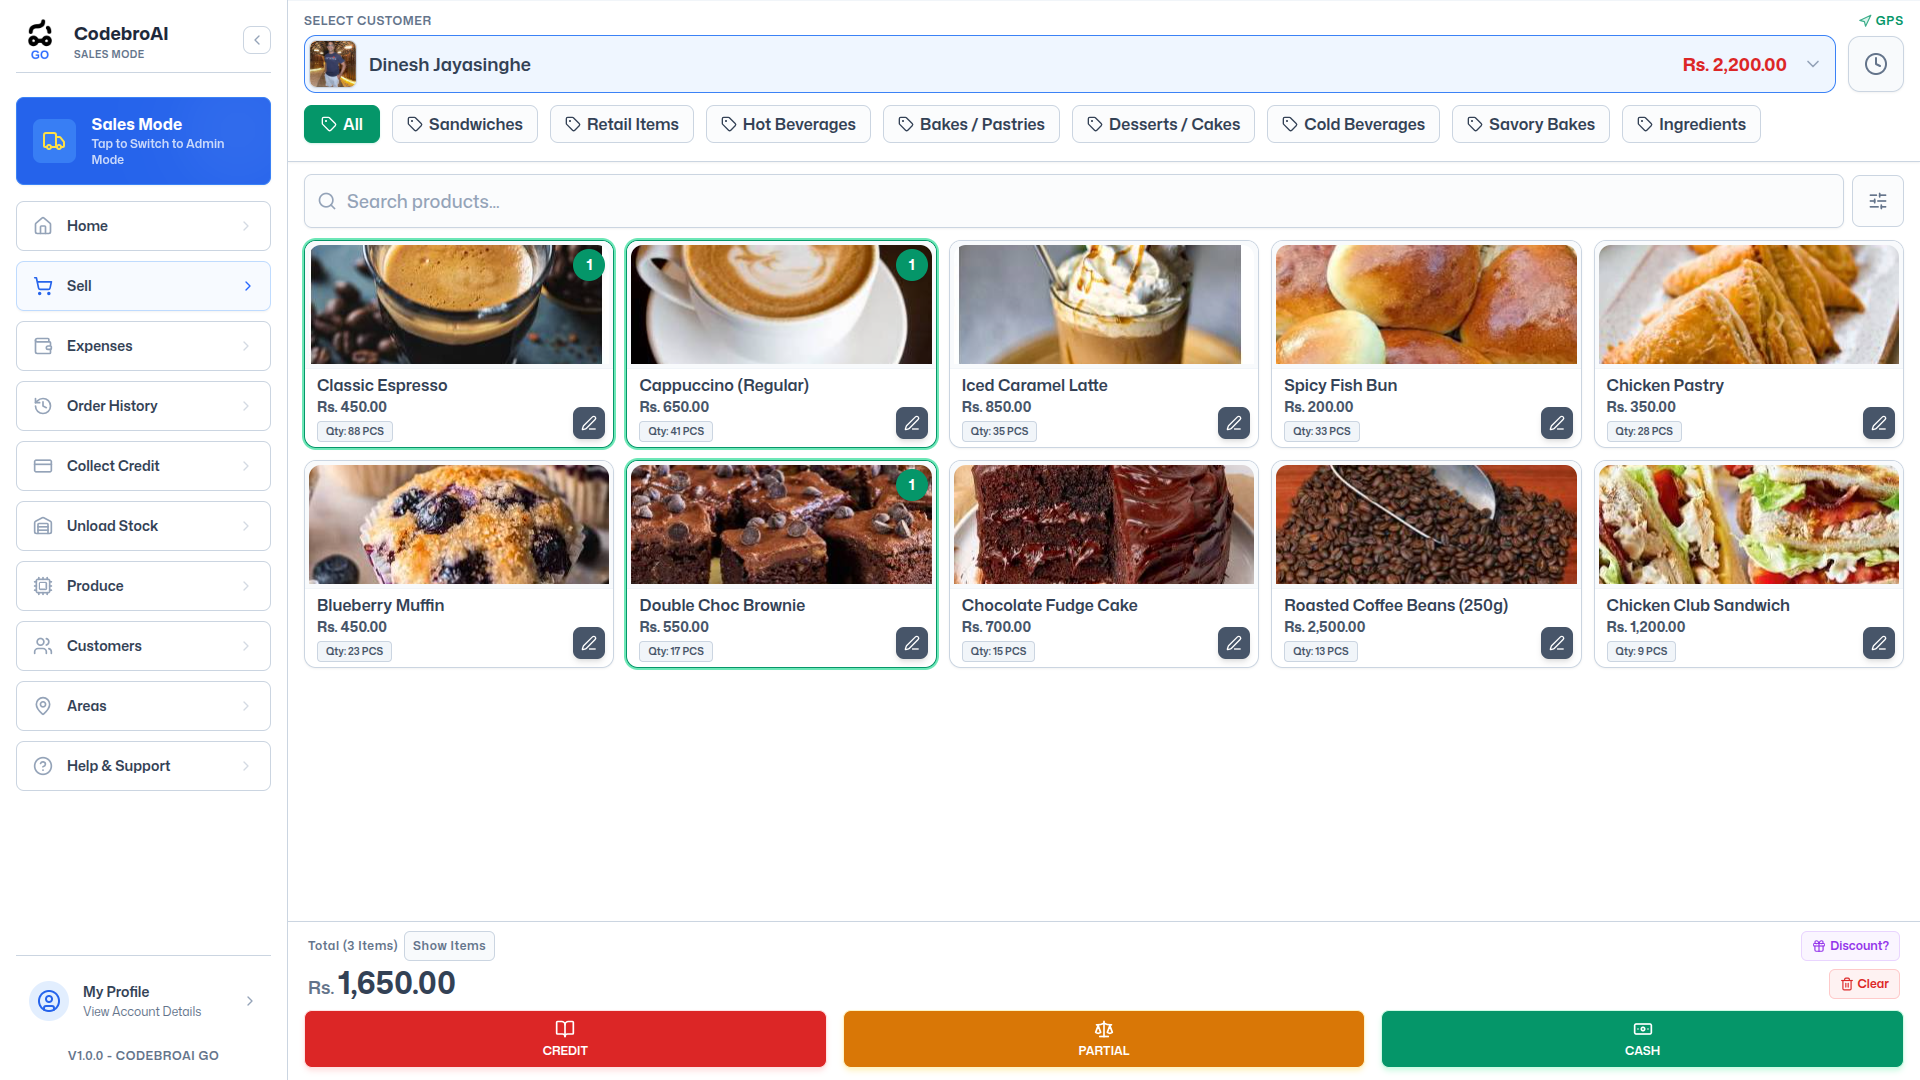
Task: Edit Chocolate Fudge Cake pencil icon
Action: pyautogui.click(x=1234, y=643)
